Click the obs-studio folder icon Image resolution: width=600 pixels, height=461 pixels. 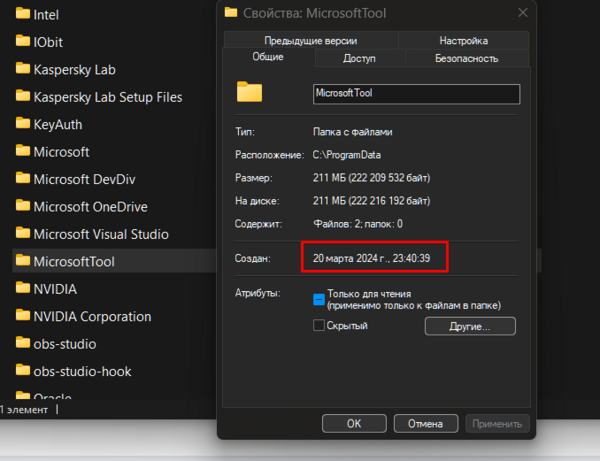[23, 344]
